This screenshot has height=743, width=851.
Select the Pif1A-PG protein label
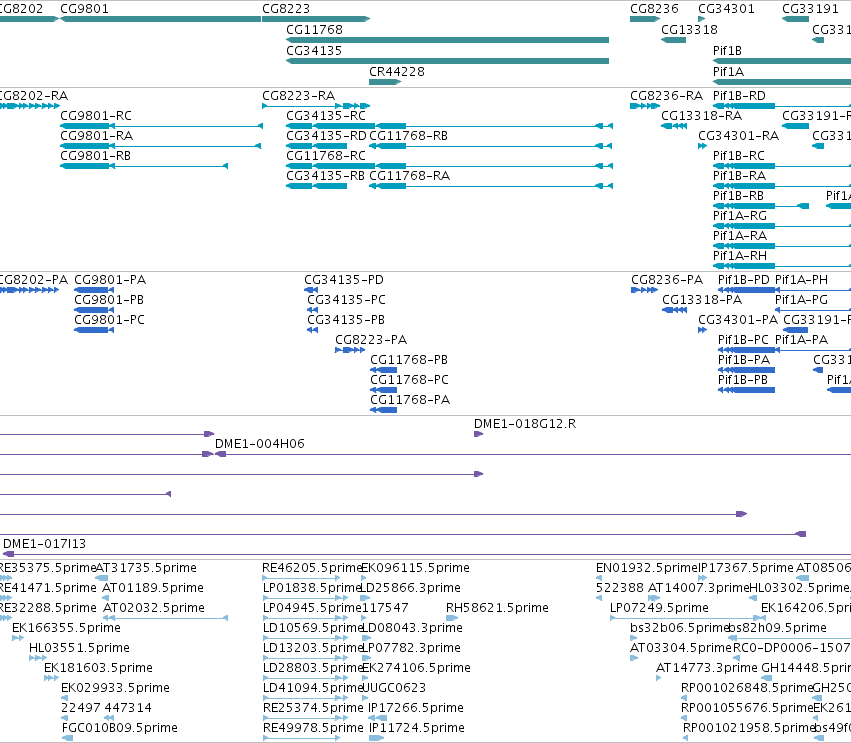point(801,300)
